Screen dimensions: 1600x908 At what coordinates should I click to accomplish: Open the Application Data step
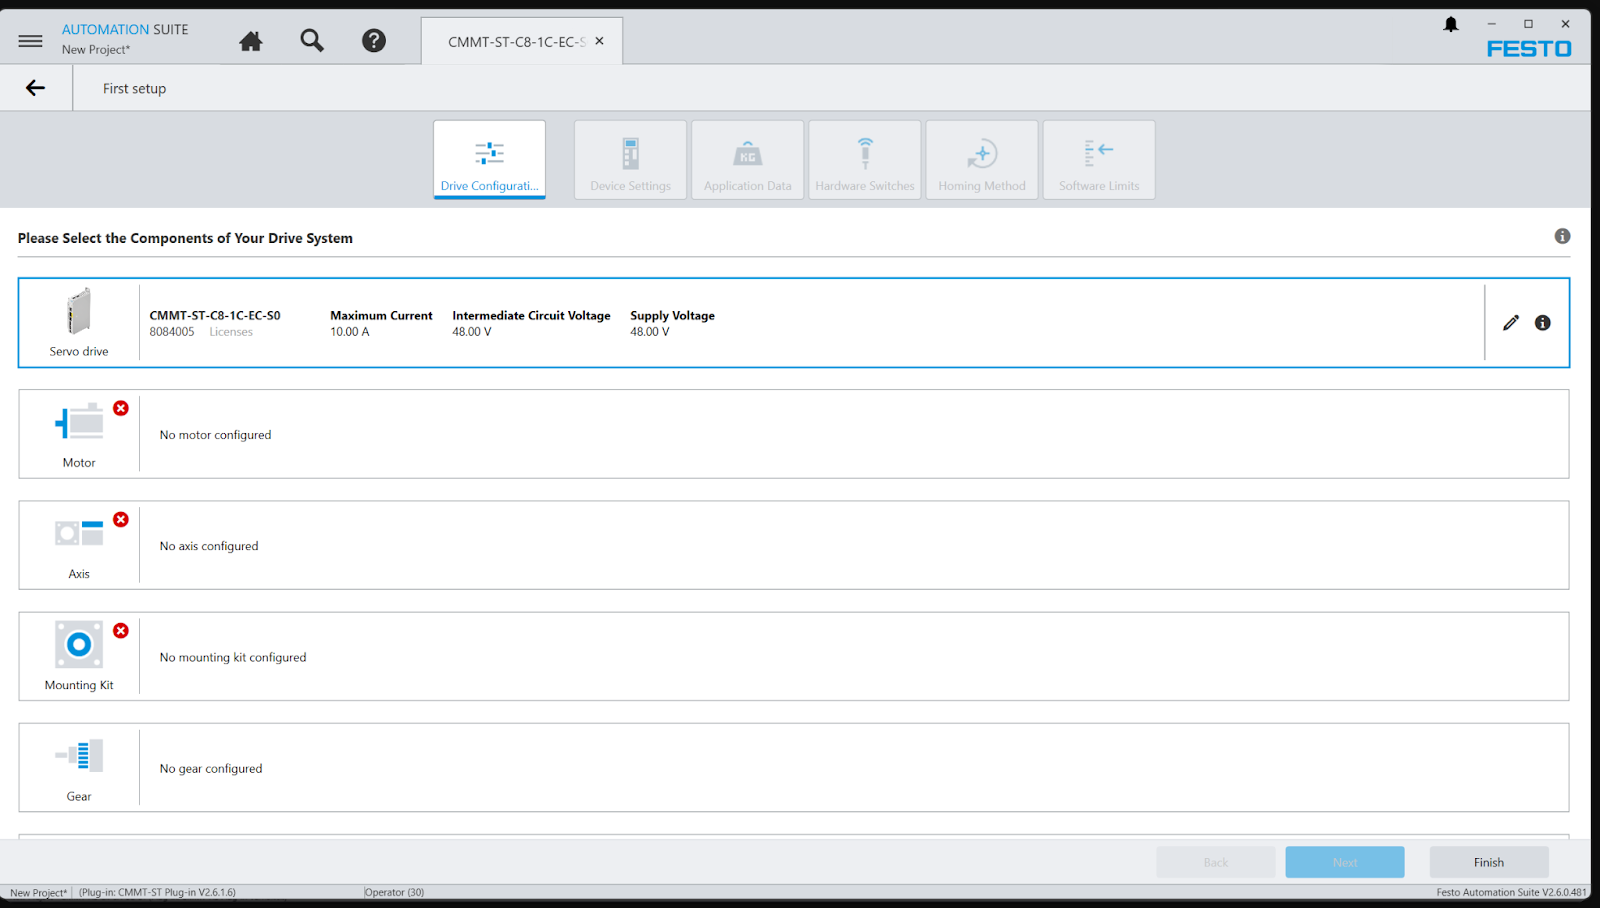(748, 160)
